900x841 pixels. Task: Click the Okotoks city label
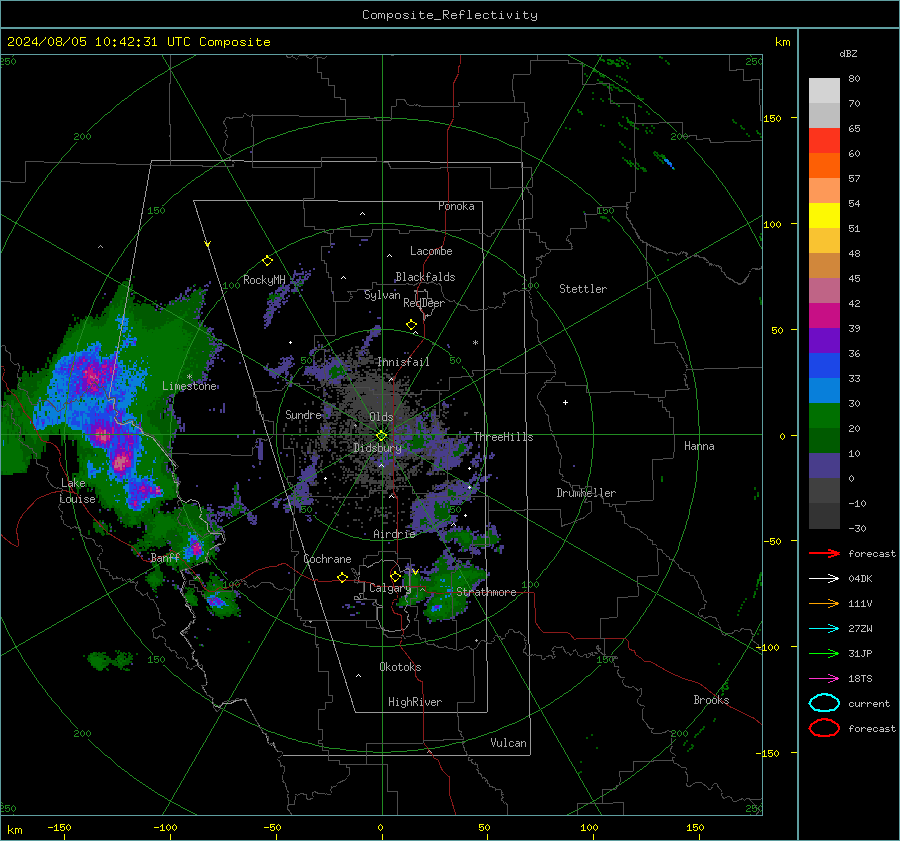400,667
